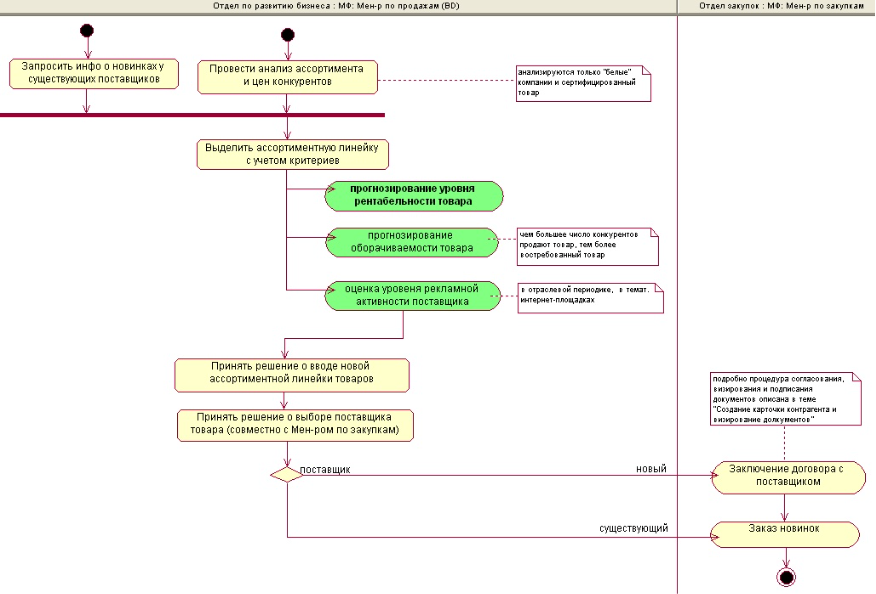The height and width of the screenshot is (594, 876).
Task: Select "Принять решение о вводе новой ассортиментной линейки"
Action: coord(292,374)
